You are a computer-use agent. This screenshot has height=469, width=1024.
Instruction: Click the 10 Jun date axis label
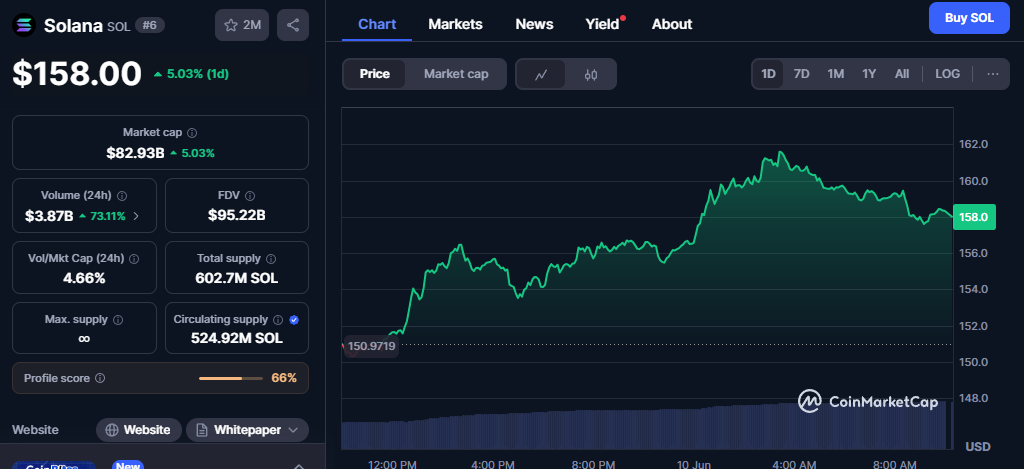click(x=693, y=464)
